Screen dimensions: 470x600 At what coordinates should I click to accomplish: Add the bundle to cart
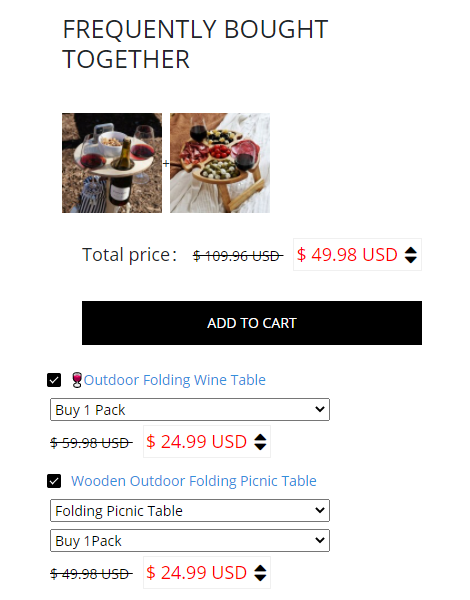coord(252,323)
